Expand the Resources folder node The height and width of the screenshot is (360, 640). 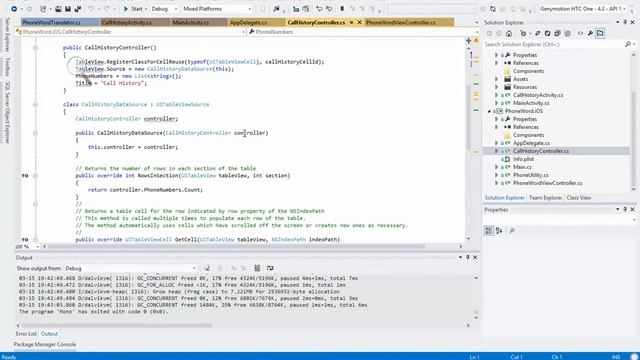tap(496, 87)
